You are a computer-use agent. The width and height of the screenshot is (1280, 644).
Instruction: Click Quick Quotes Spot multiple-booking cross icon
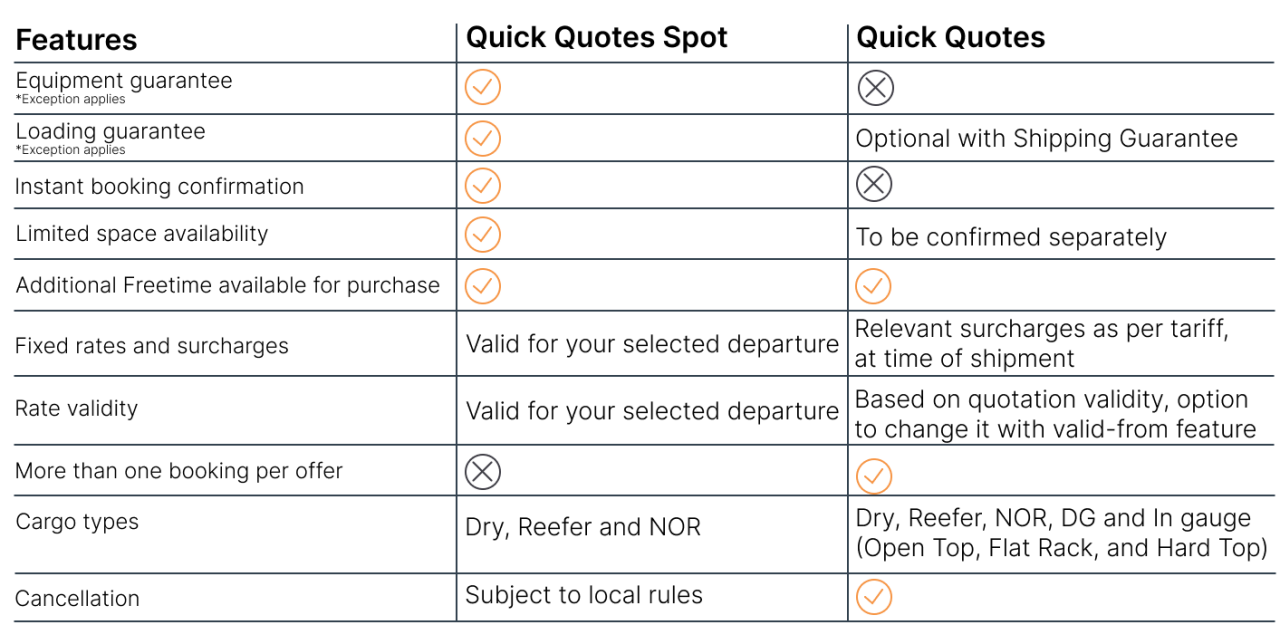(x=483, y=472)
